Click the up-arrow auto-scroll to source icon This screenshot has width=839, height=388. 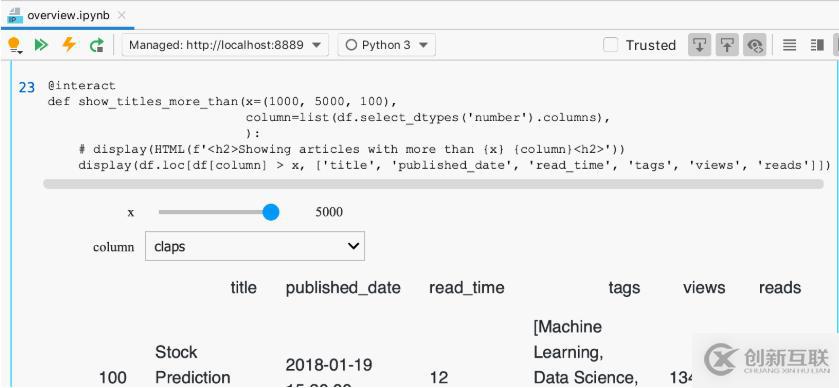point(727,45)
